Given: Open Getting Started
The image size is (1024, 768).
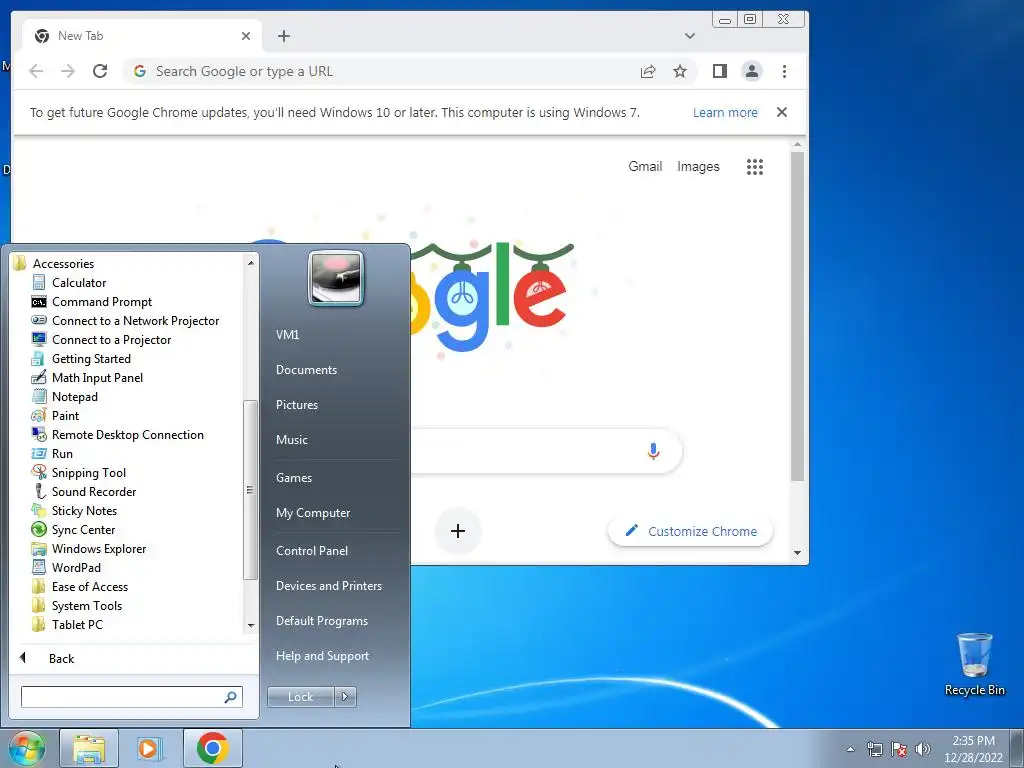Looking at the screenshot, I should [x=91, y=359].
